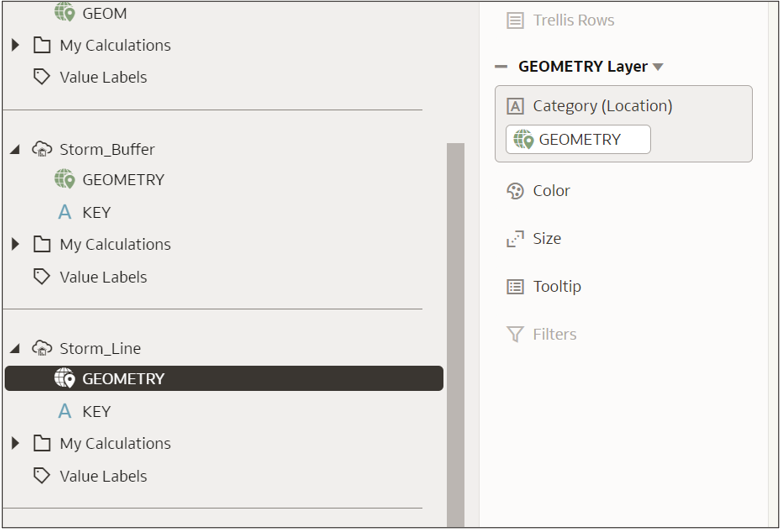Select the Storm_Buffer dataset name
Screen dimensions: 780x529
click(107, 149)
